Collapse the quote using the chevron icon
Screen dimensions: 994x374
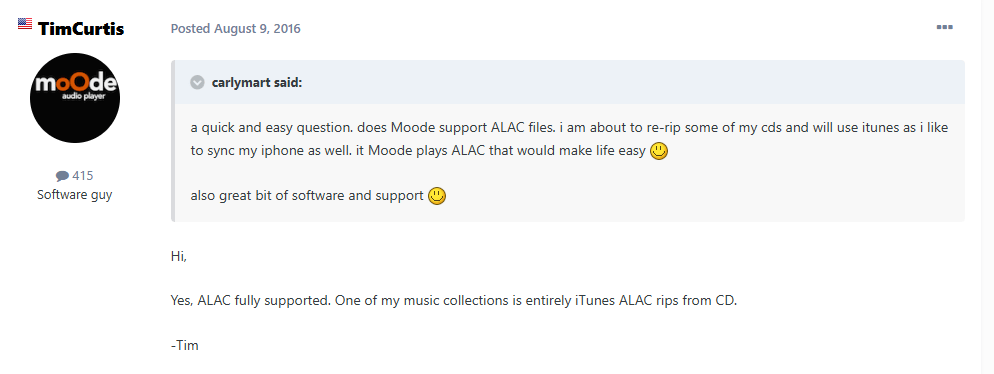(198, 82)
